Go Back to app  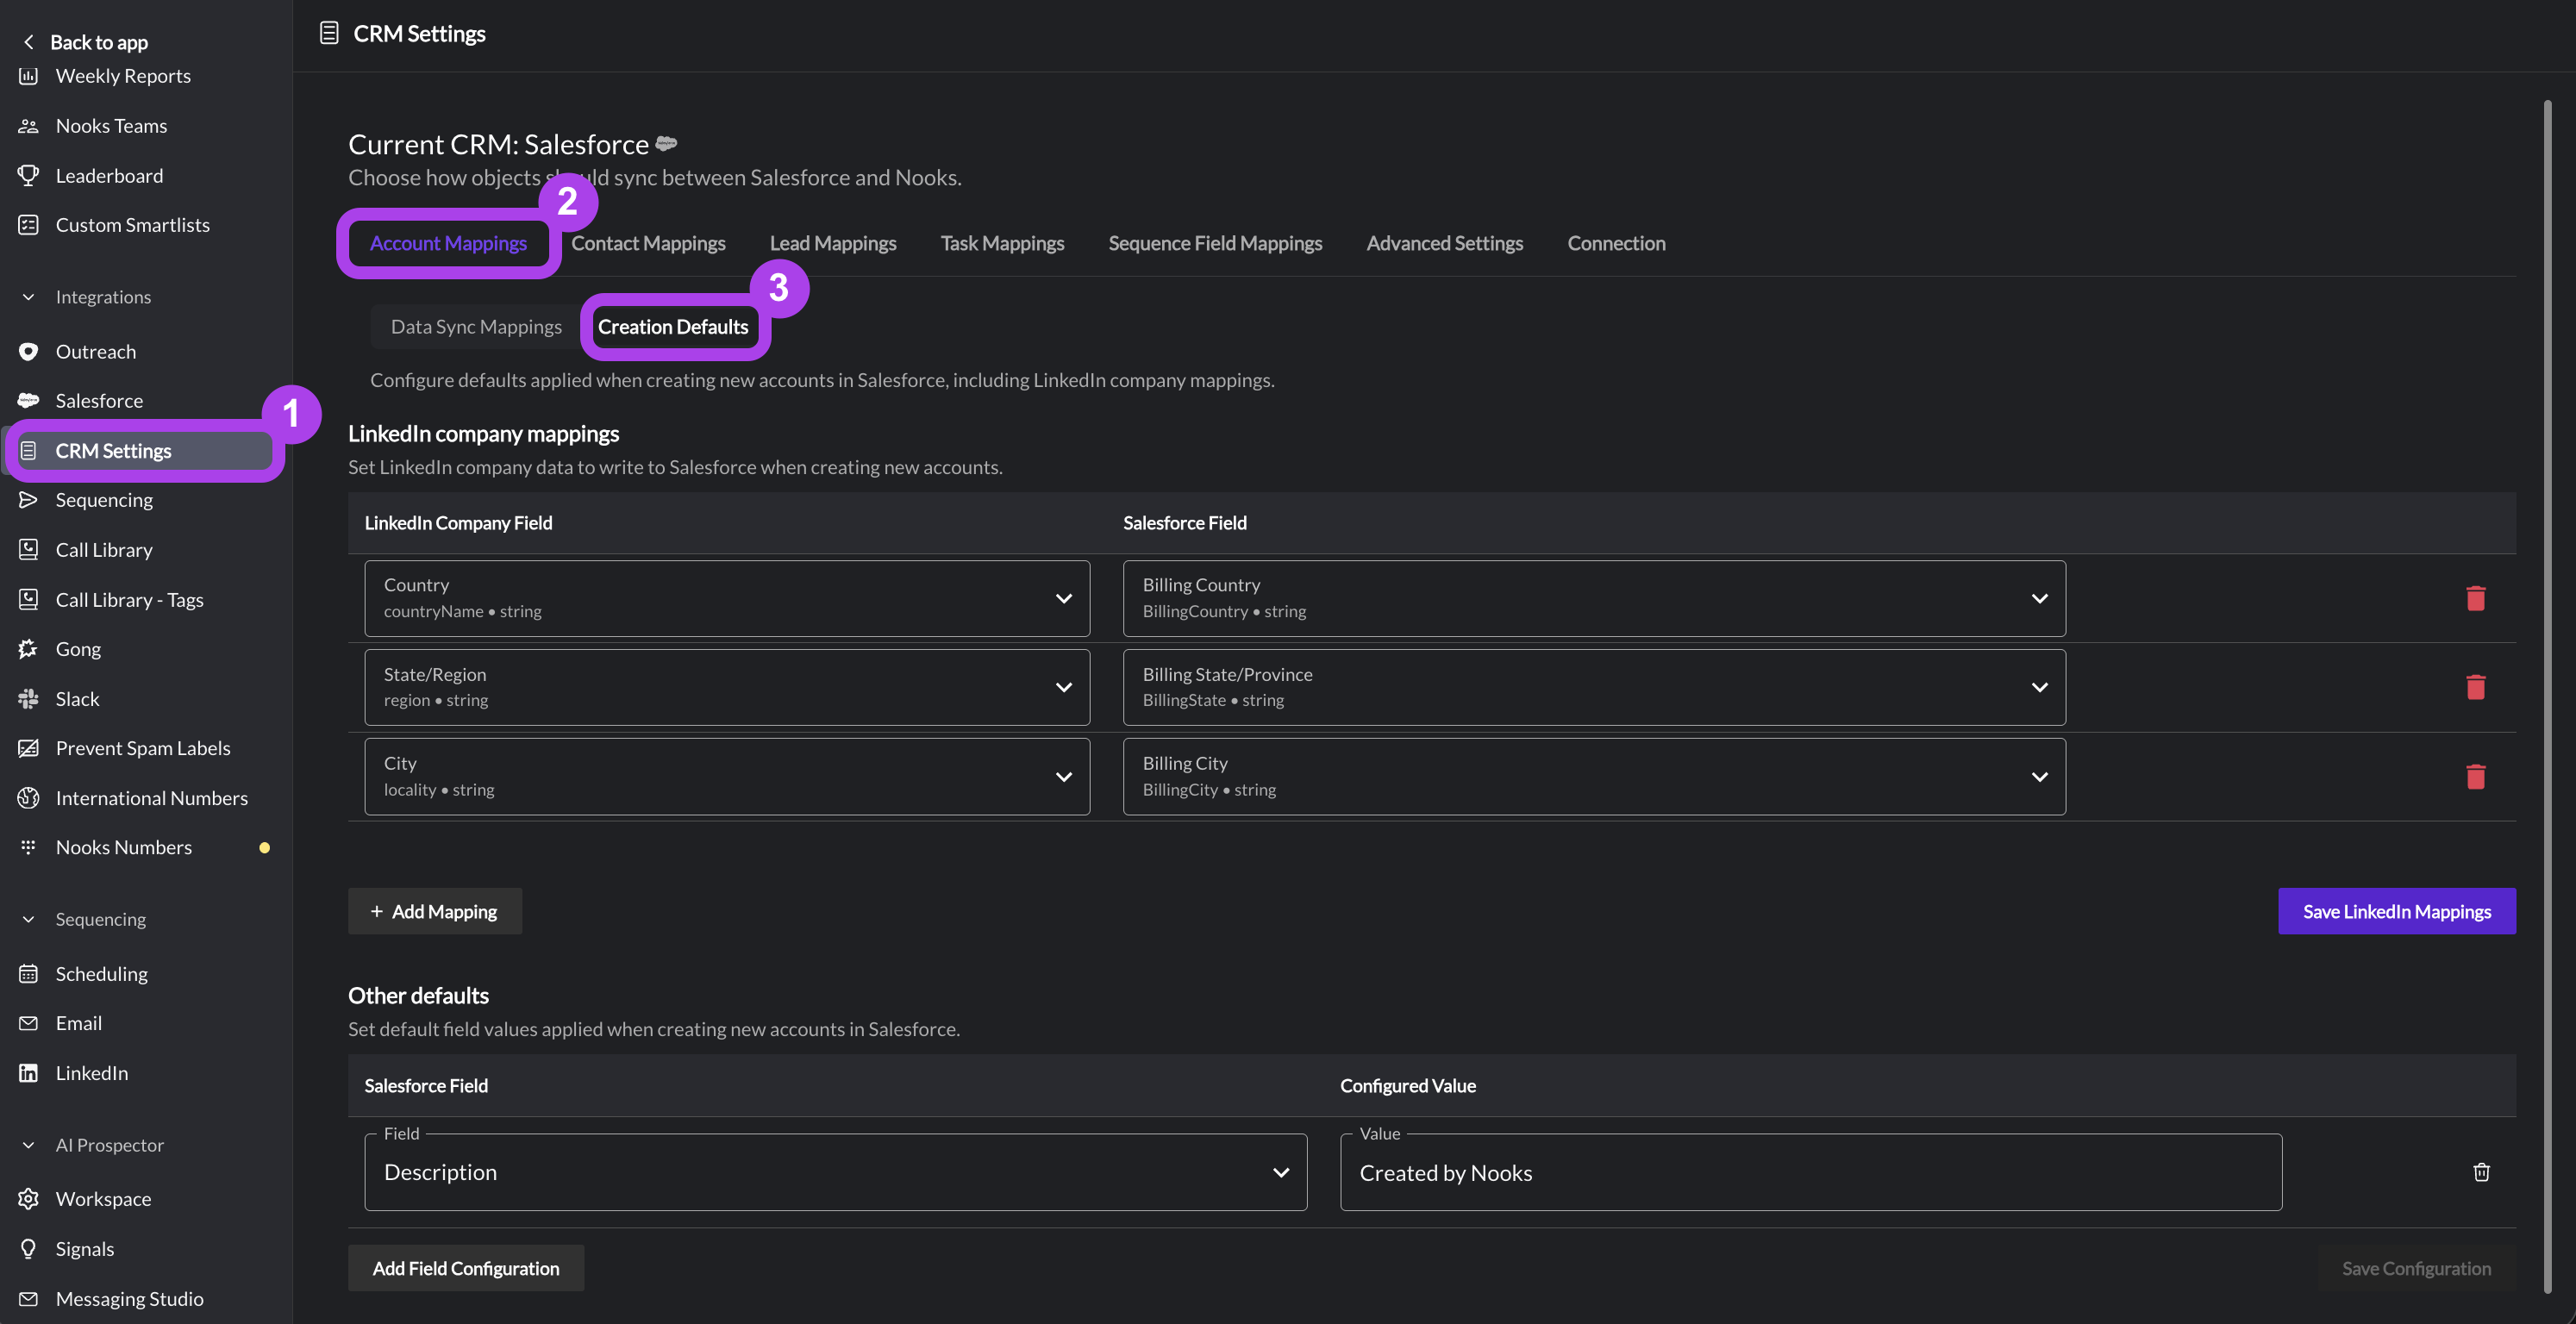coord(85,41)
